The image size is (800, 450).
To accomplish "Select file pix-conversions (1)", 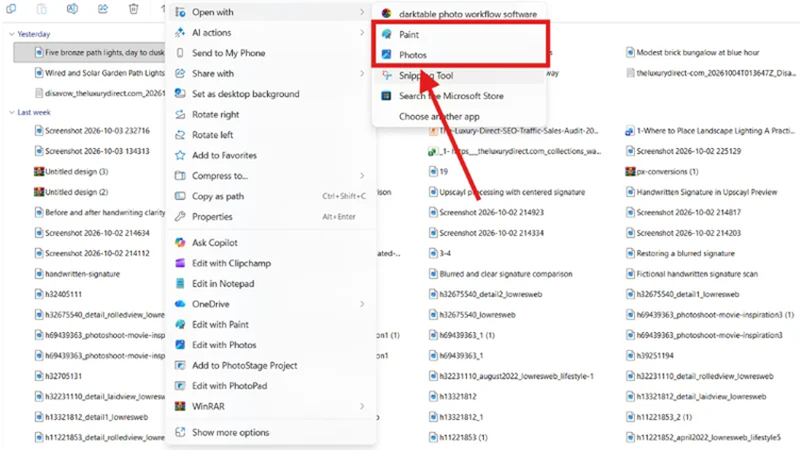I will 662,171.
